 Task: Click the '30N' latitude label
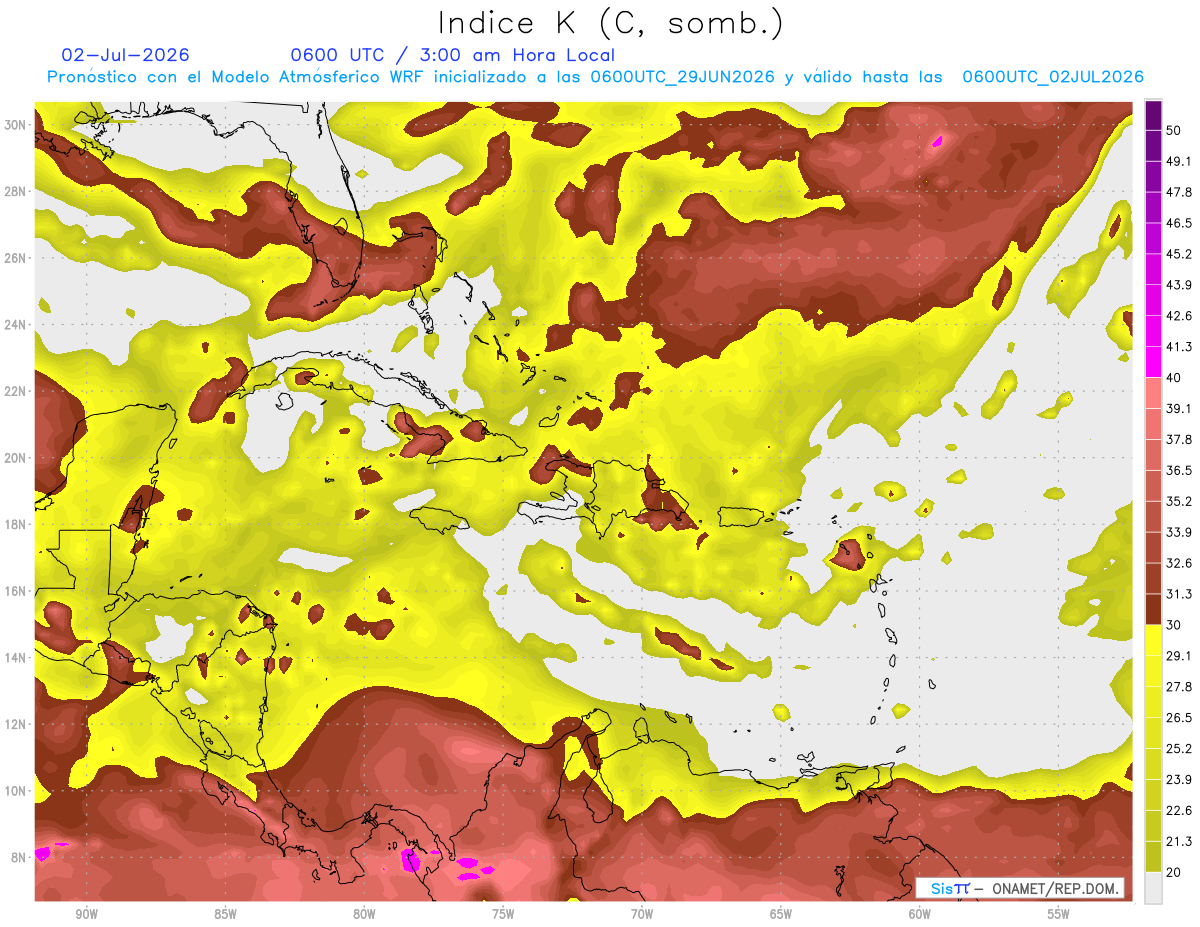point(15,125)
